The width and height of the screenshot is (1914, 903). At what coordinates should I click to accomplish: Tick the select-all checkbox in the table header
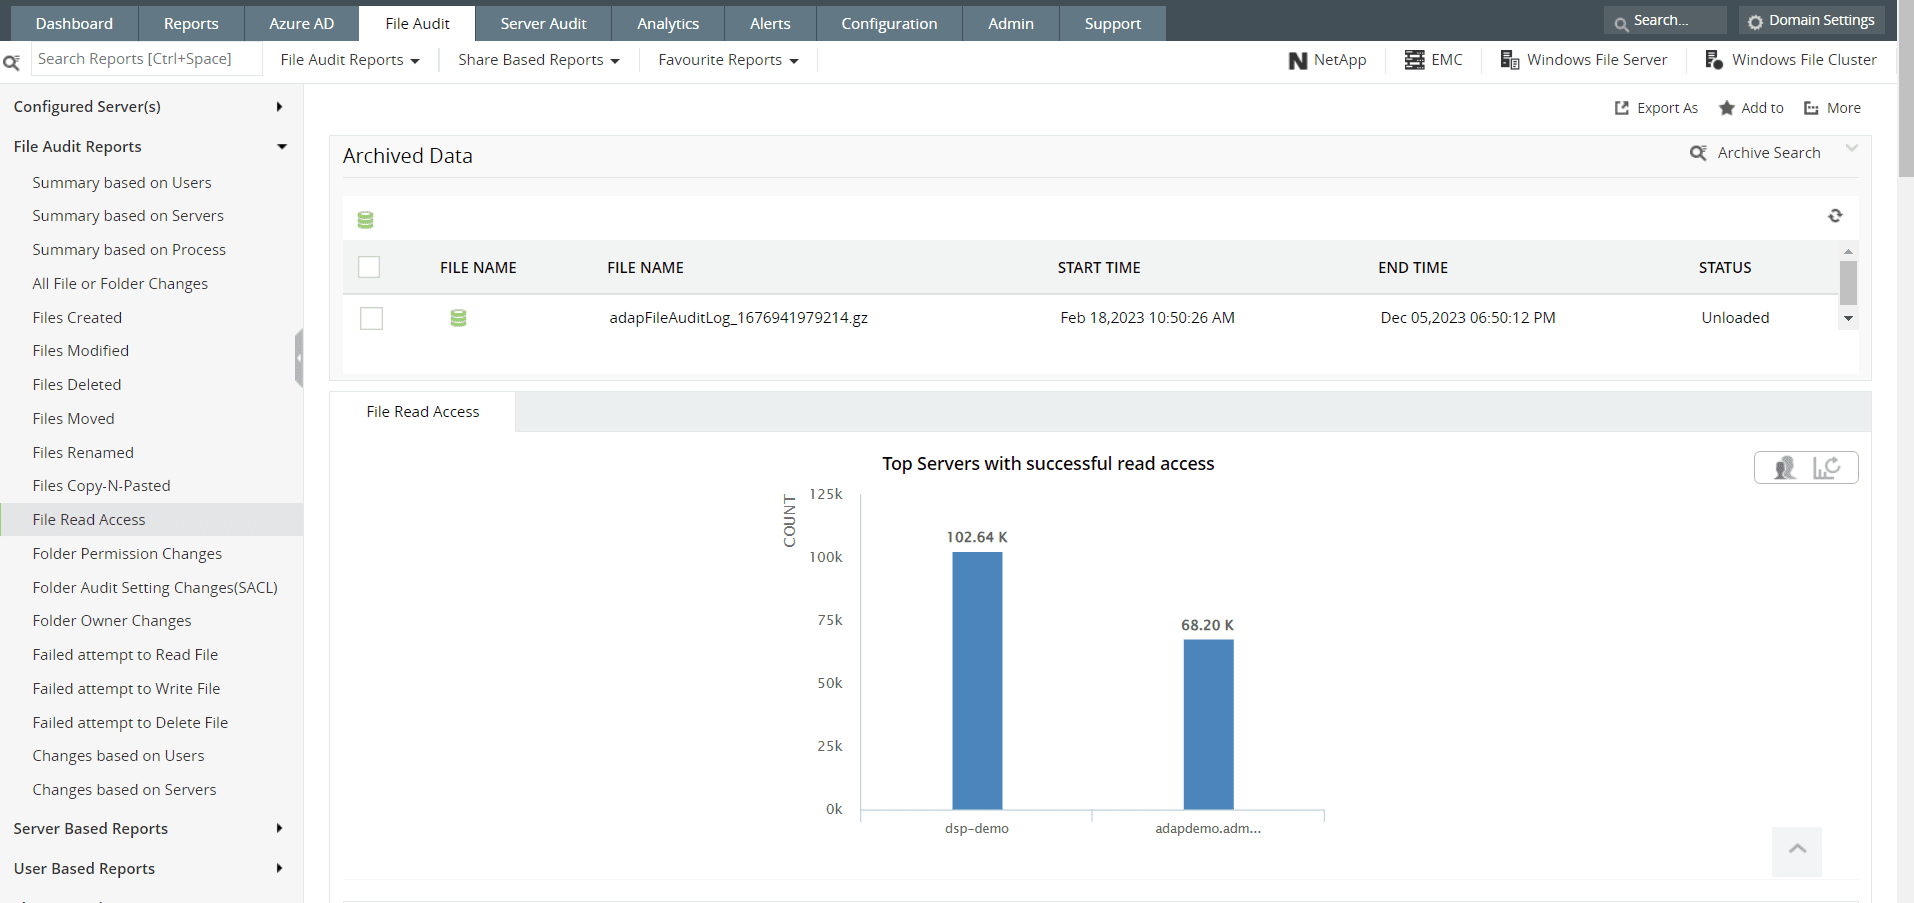pos(369,267)
